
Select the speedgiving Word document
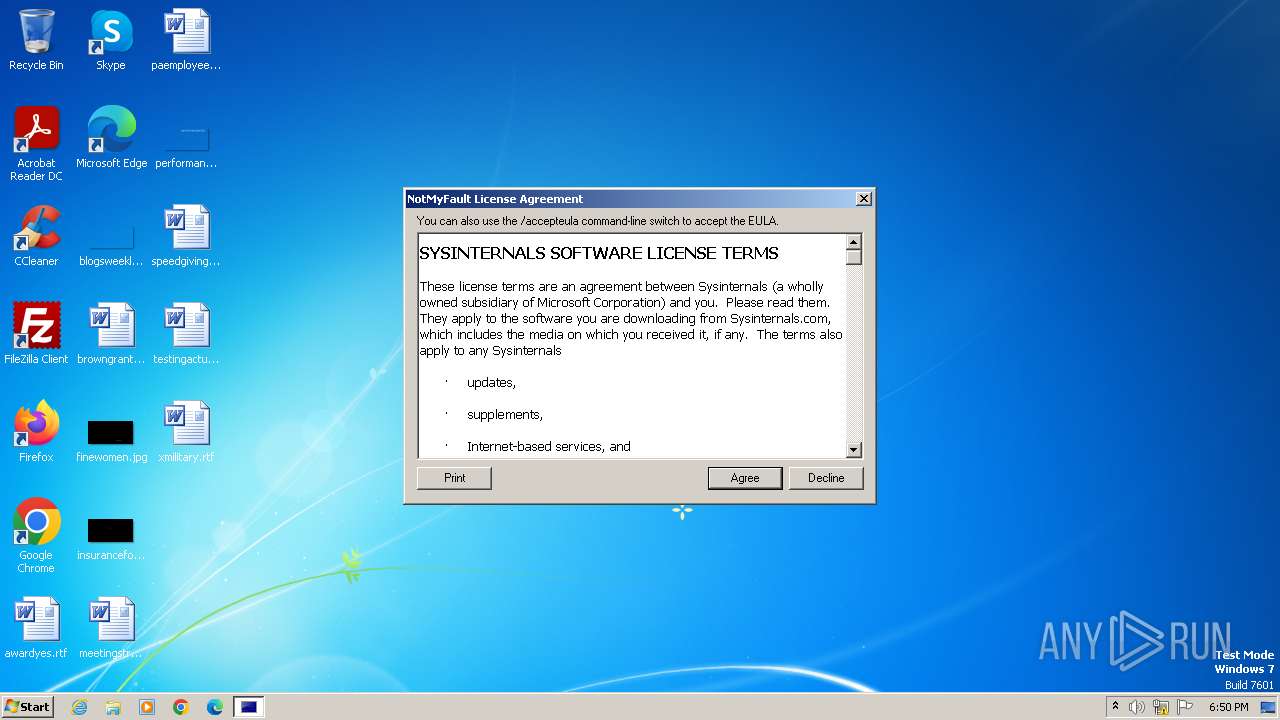(186, 235)
